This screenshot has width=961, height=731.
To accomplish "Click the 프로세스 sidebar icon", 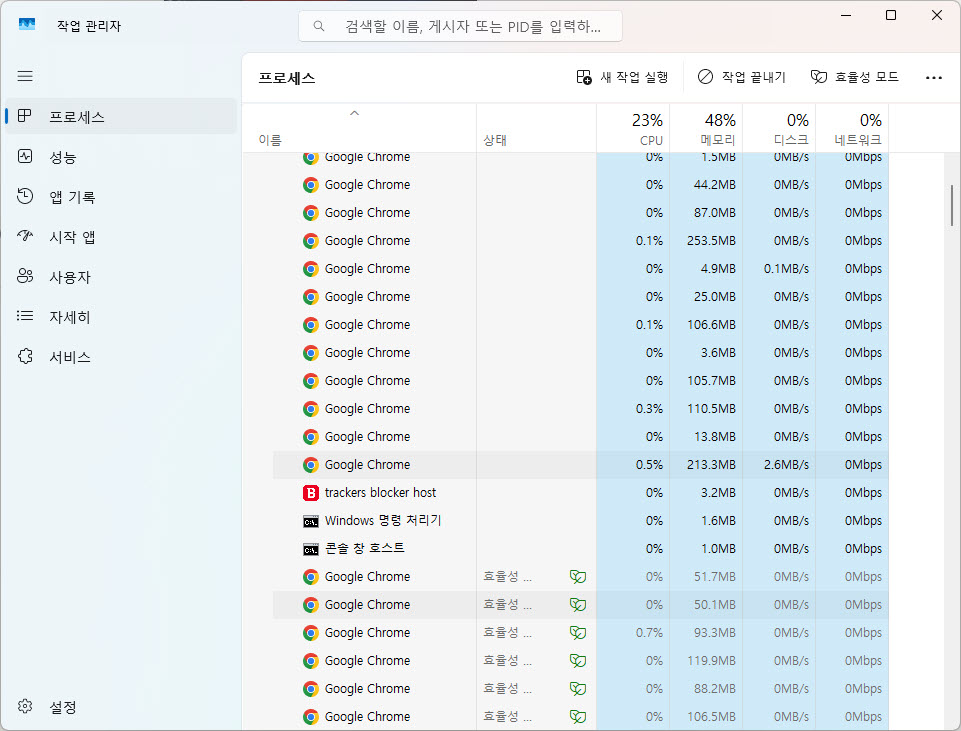I will 25,116.
